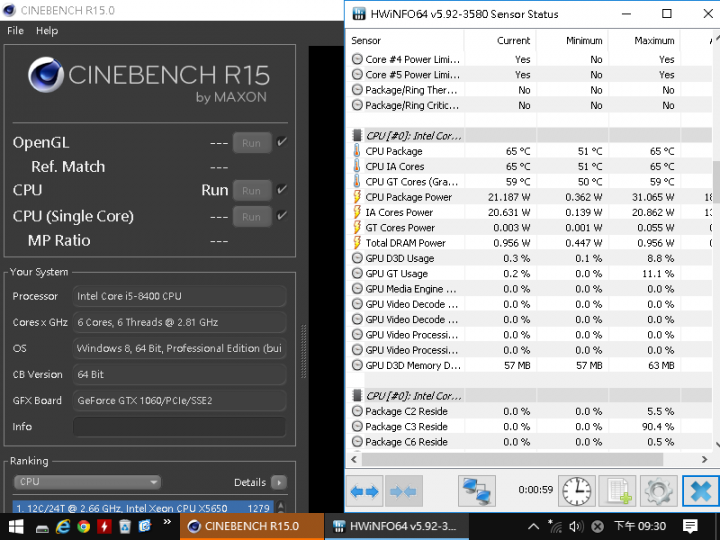Screen dimensions: 720x540
Task: Click Run button for CPU test
Action: point(252,191)
